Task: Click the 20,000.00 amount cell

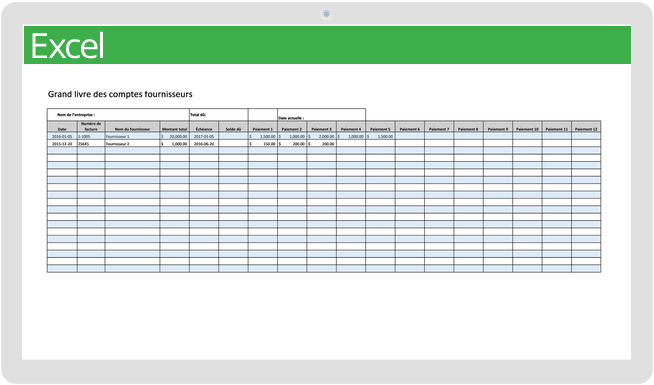Action: coord(174,136)
